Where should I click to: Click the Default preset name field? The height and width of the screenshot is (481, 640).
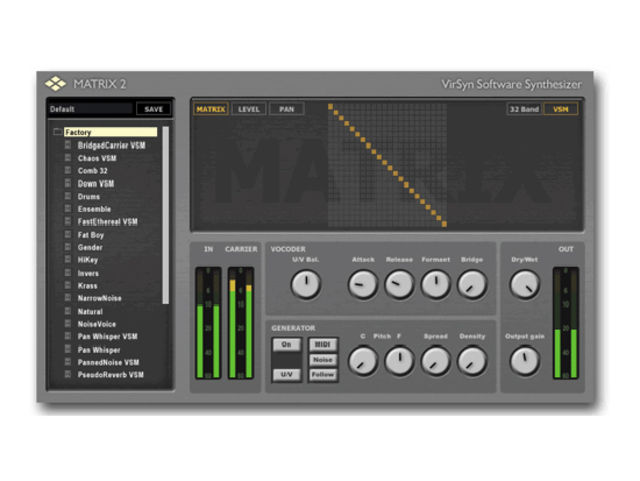click(91, 109)
